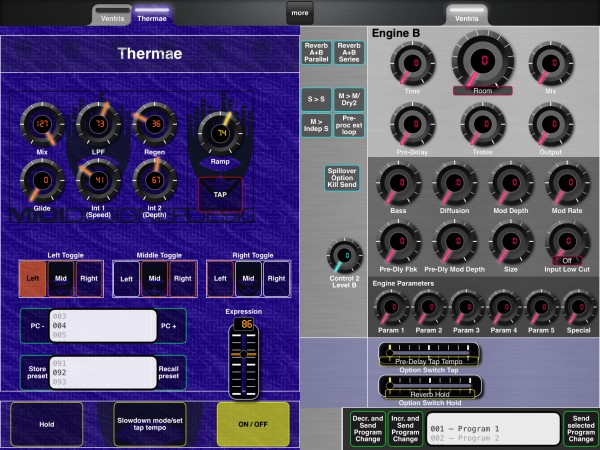Click the Hold button
Viewport: 600px width, 450px height.
point(47,424)
